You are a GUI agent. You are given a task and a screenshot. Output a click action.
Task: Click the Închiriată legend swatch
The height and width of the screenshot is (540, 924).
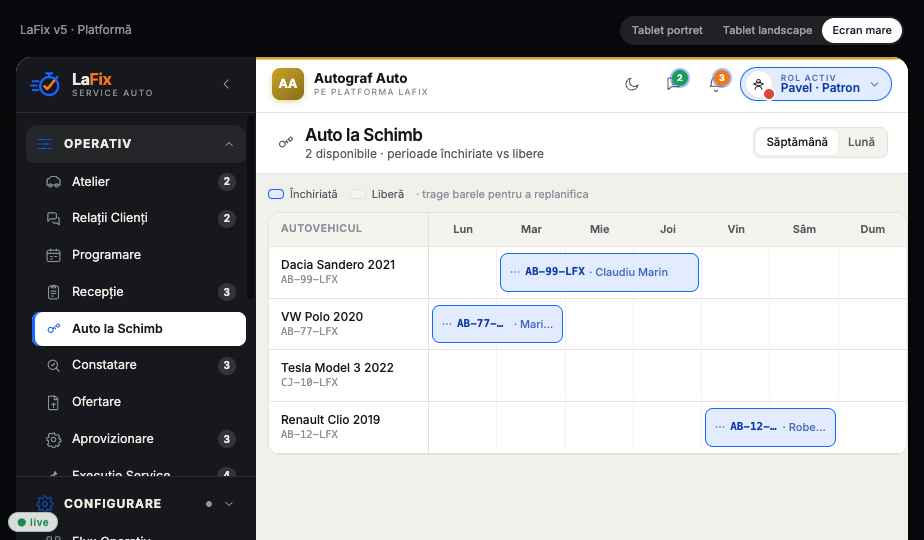pyautogui.click(x=276, y=194)
